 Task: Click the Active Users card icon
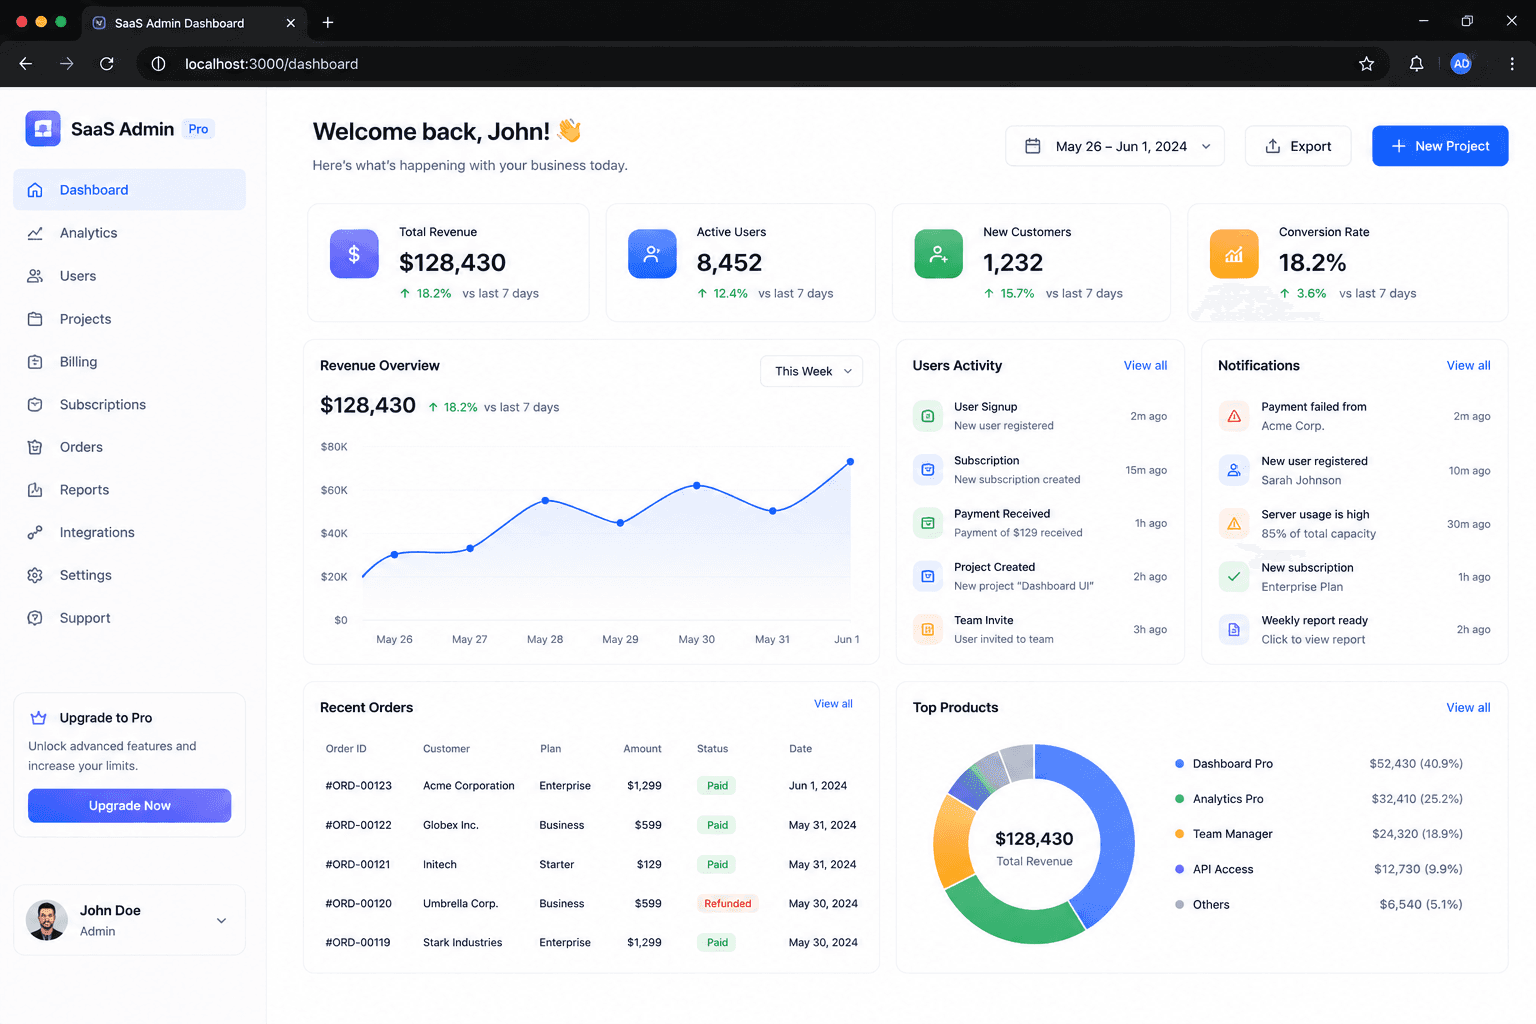coord(652,254)
